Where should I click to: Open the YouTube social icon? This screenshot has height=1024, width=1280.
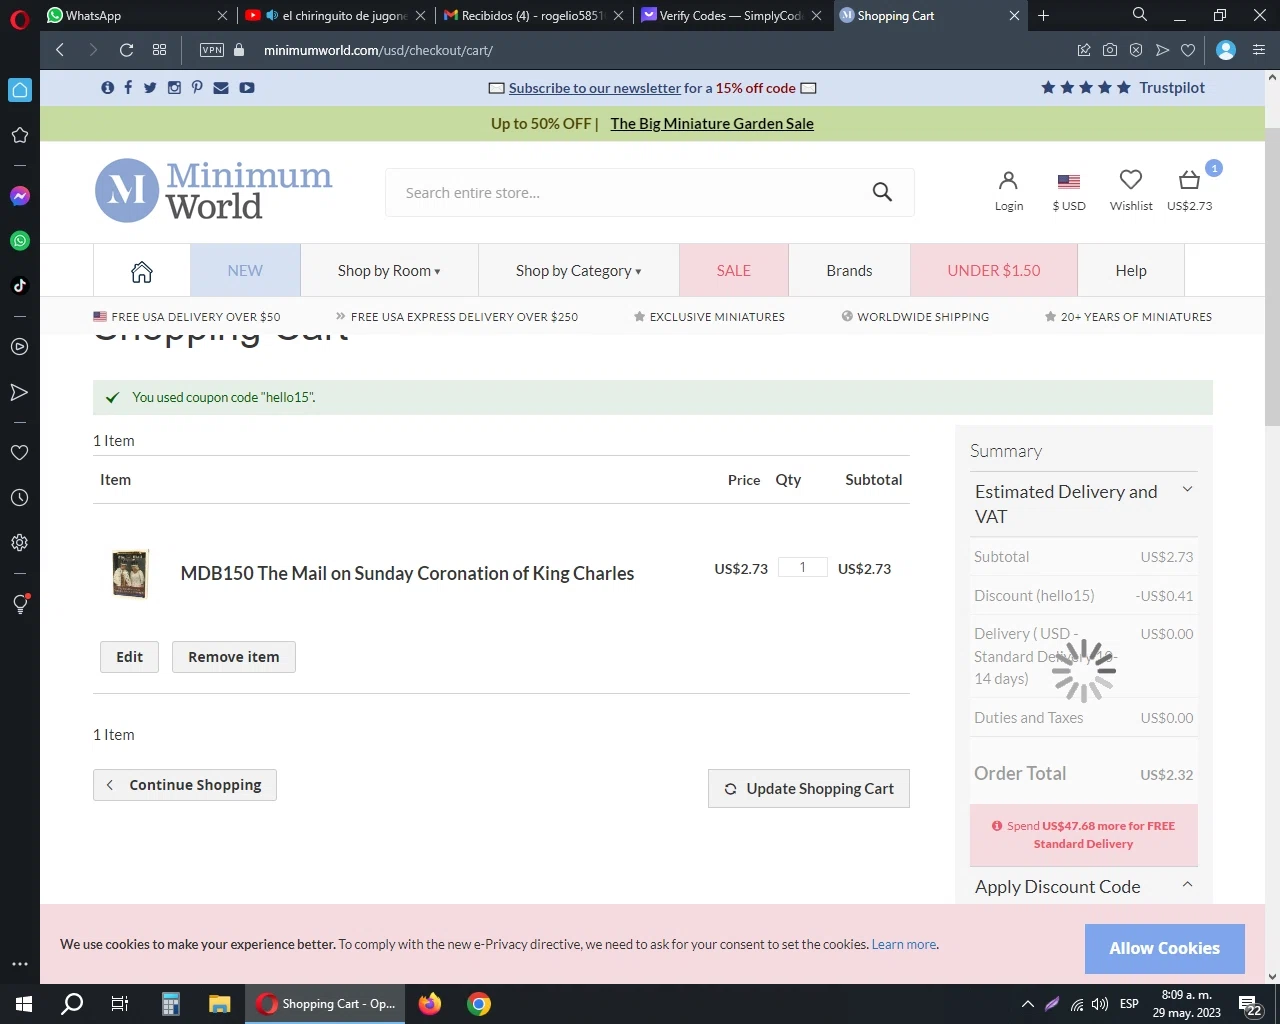(x=247, y=88)
